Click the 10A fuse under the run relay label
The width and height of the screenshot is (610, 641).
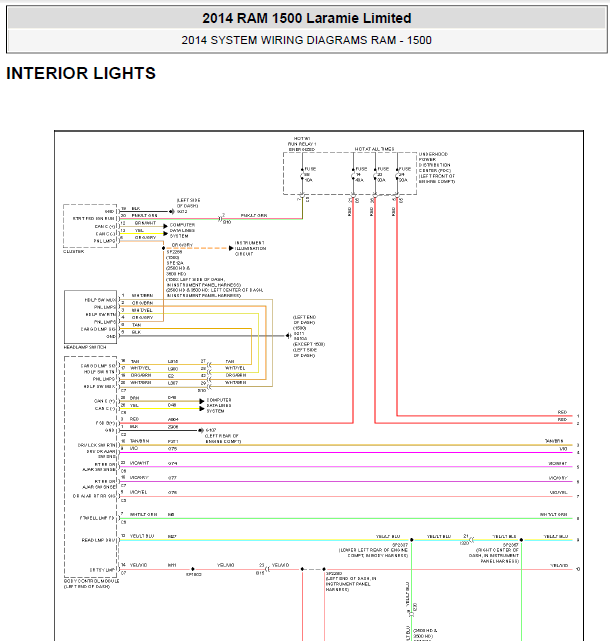tap(302, 176)
